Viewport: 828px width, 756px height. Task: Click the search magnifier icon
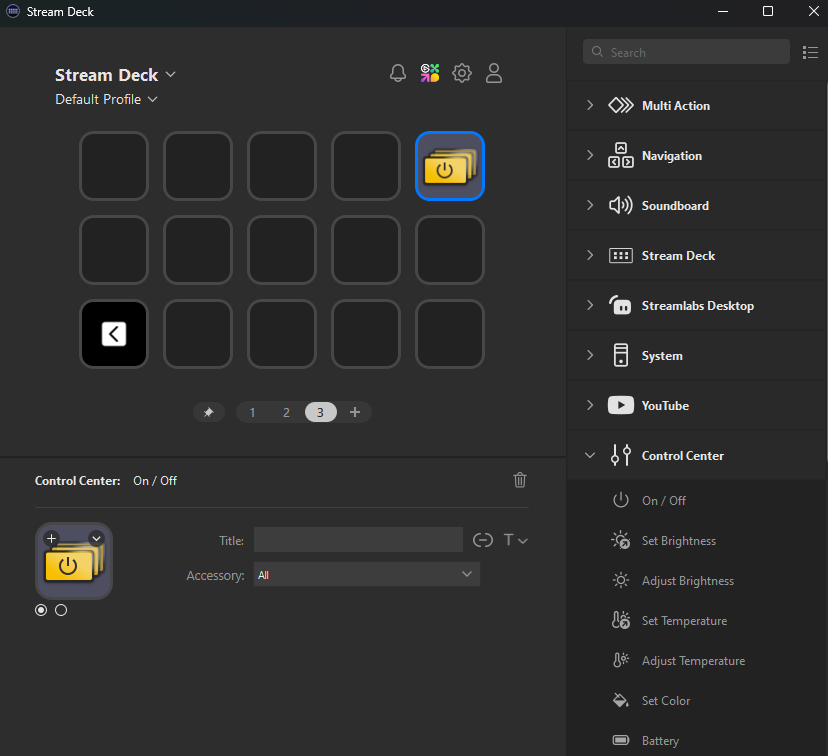[x=597, y=52]
